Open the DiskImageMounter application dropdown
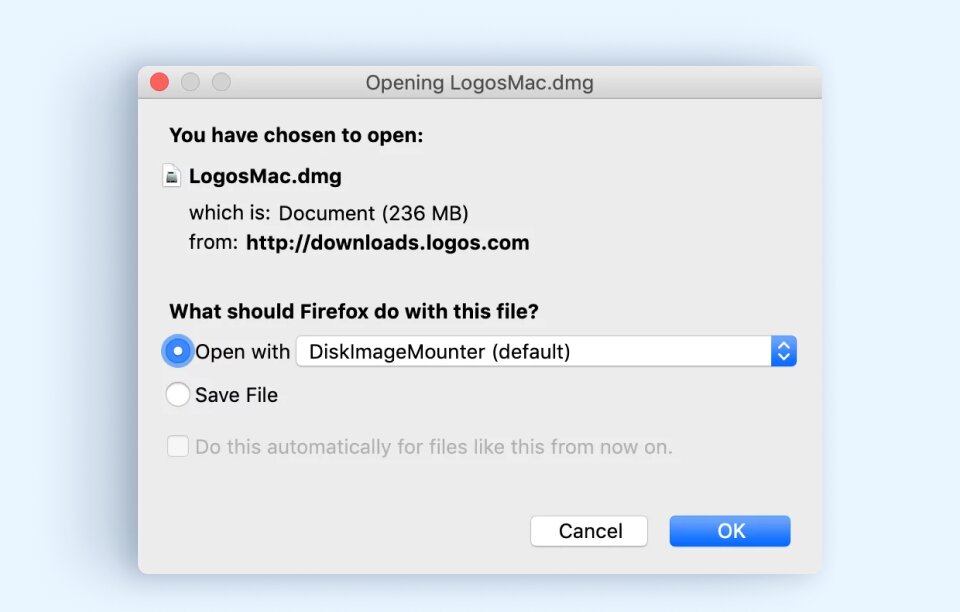The image size is (960, 612). coord(546,351)
